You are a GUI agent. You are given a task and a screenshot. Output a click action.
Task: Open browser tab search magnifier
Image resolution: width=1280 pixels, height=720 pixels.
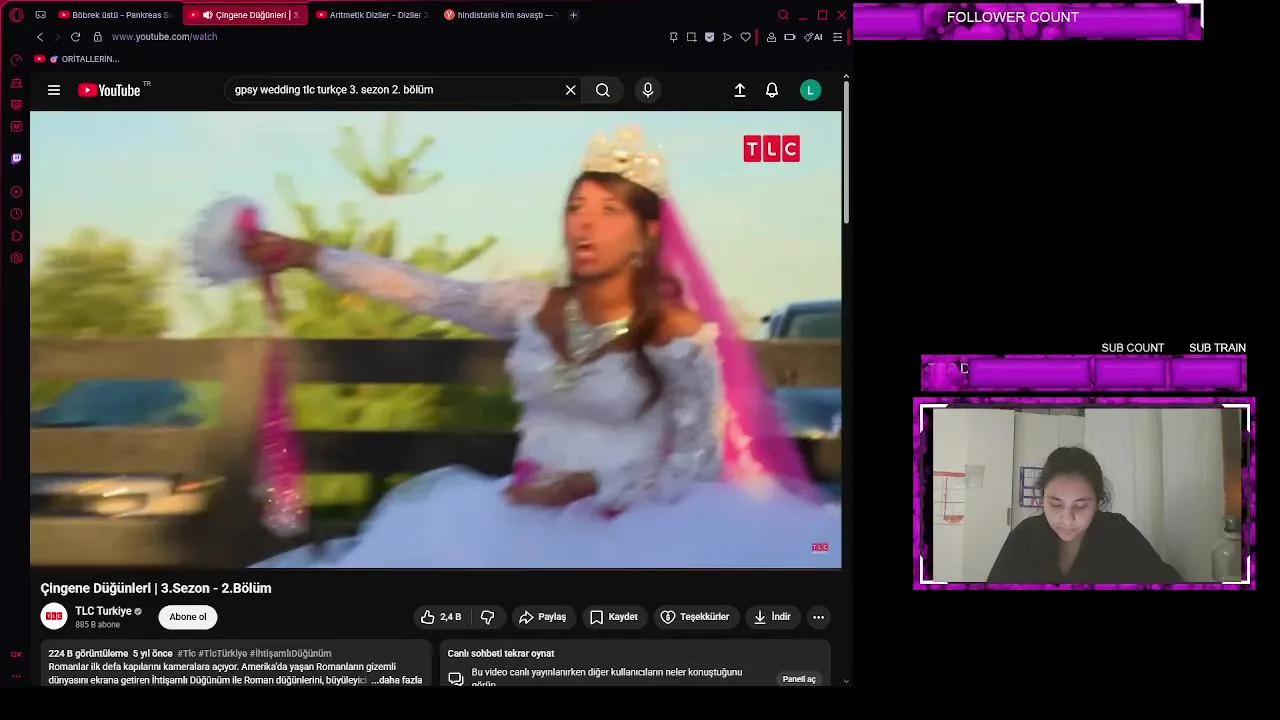[783, 15]
